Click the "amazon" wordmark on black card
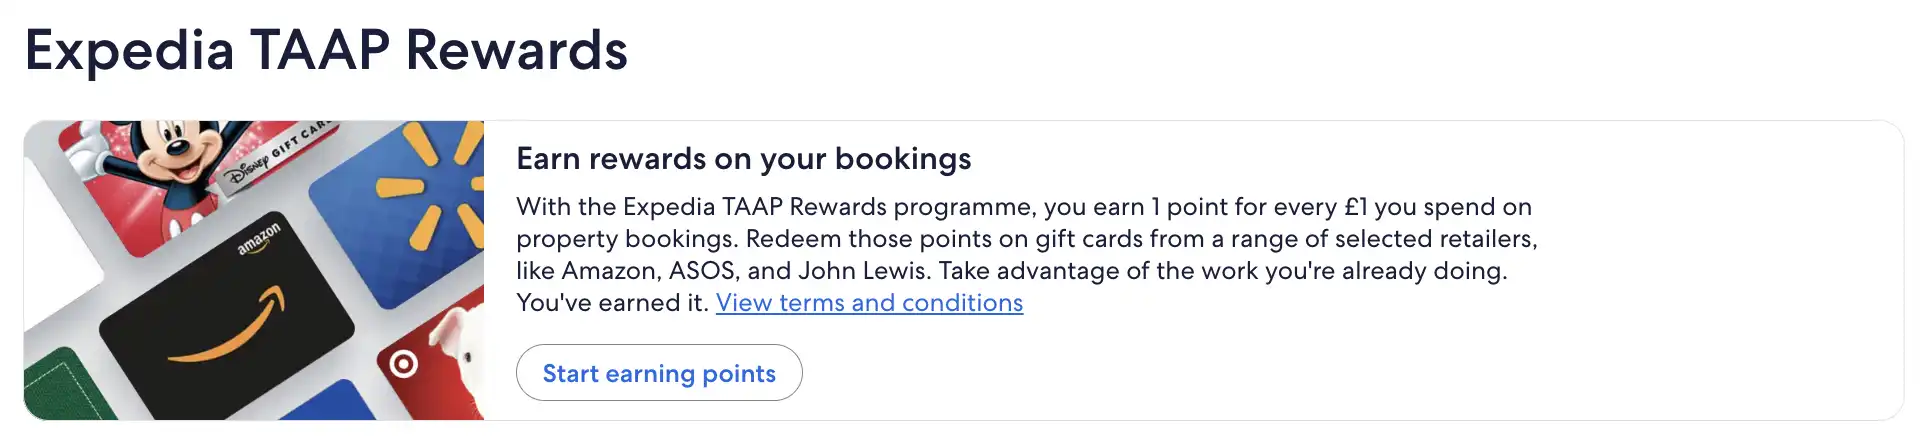Image resolution: width=1922 pixels, height=438 pixels. tap(259, 239)
